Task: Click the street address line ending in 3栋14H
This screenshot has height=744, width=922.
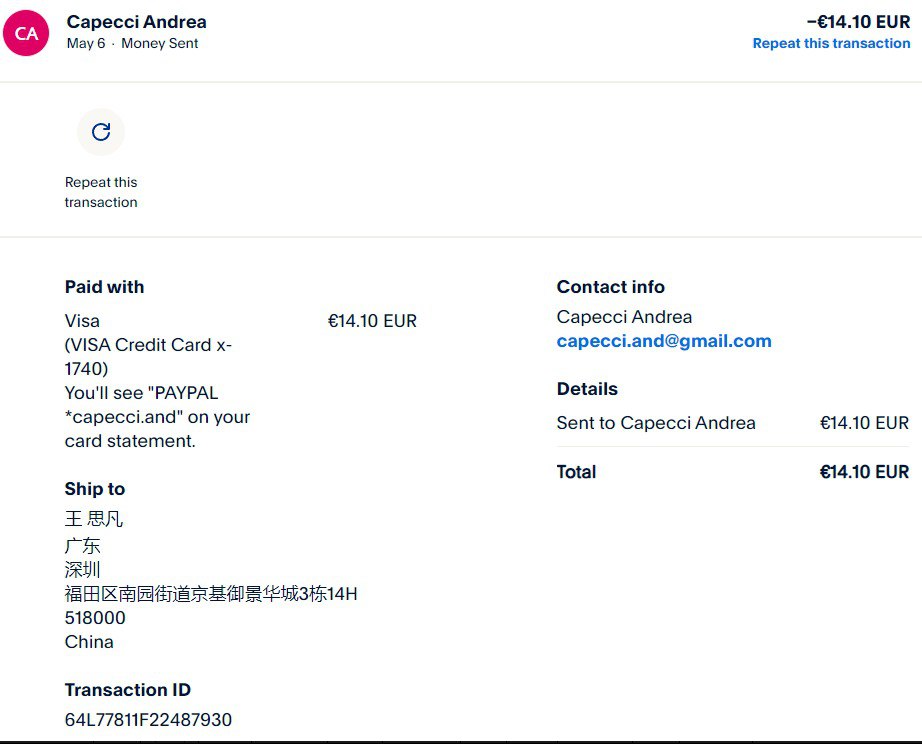Action: 211,594
